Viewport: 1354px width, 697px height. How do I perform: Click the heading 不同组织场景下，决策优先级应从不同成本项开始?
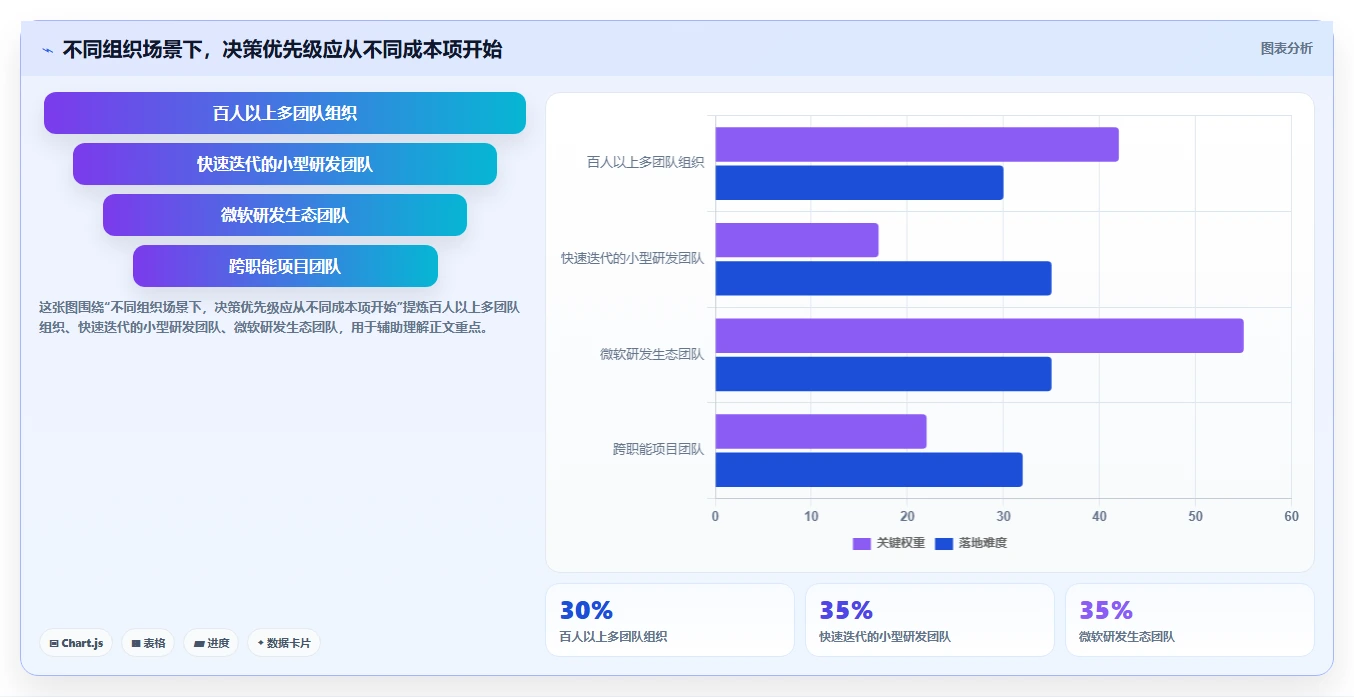(282, 49)
